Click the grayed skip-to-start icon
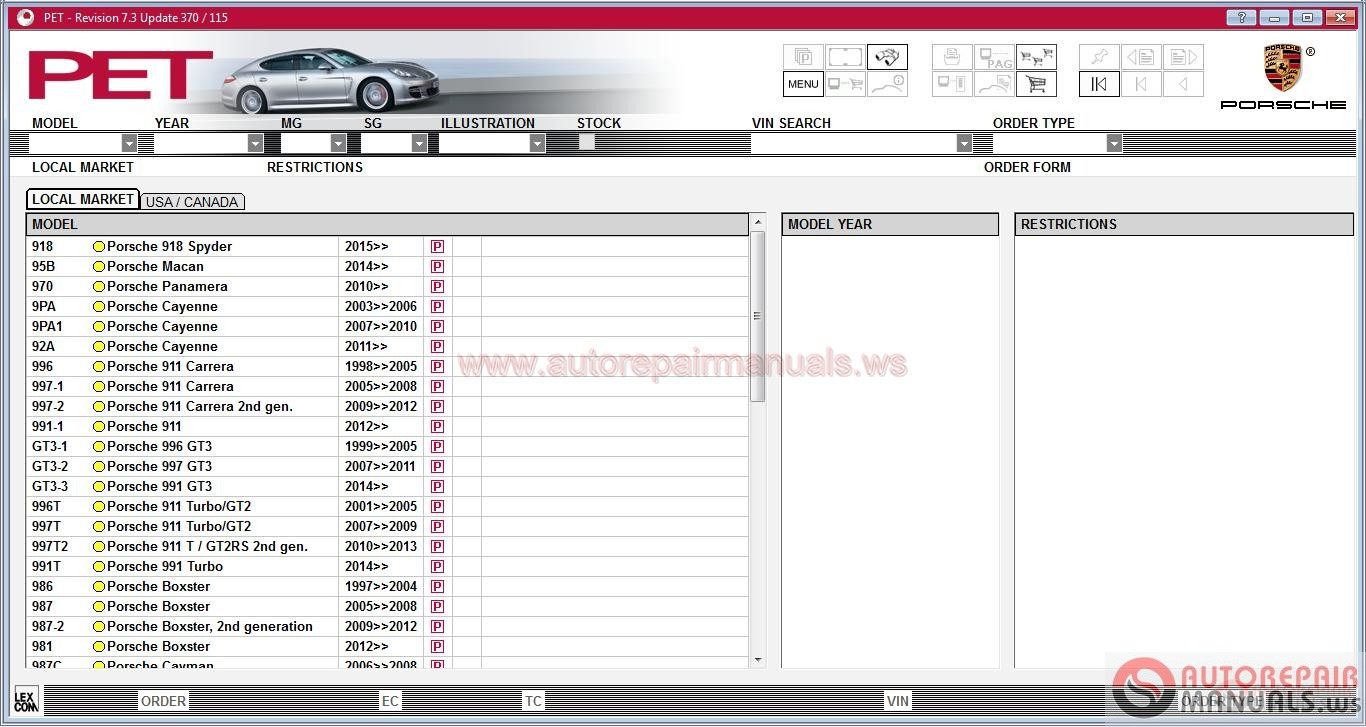This screenshot has height=727, width=1366. 1141,84
